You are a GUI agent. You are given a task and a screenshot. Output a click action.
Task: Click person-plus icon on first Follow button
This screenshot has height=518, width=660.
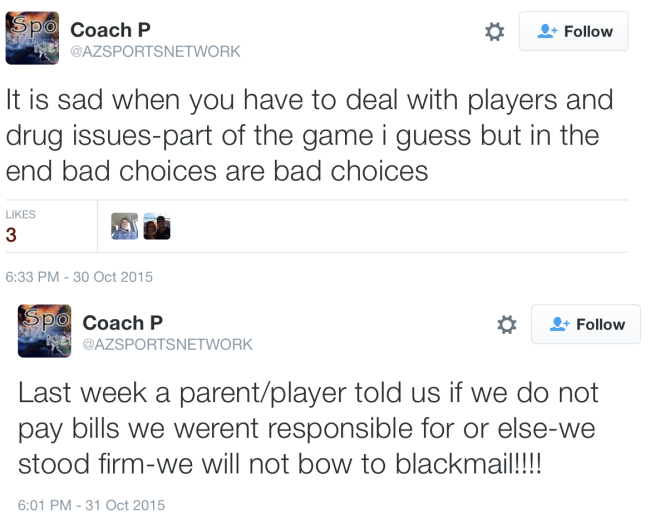pos(547,31)
